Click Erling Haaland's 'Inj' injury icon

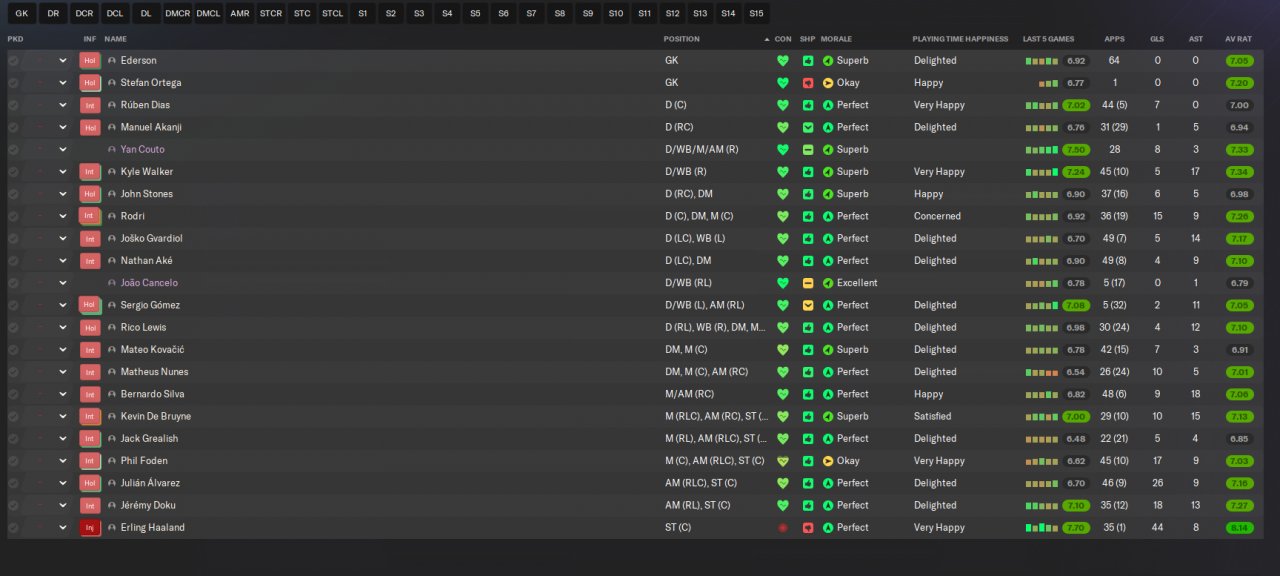coord(89,528)
